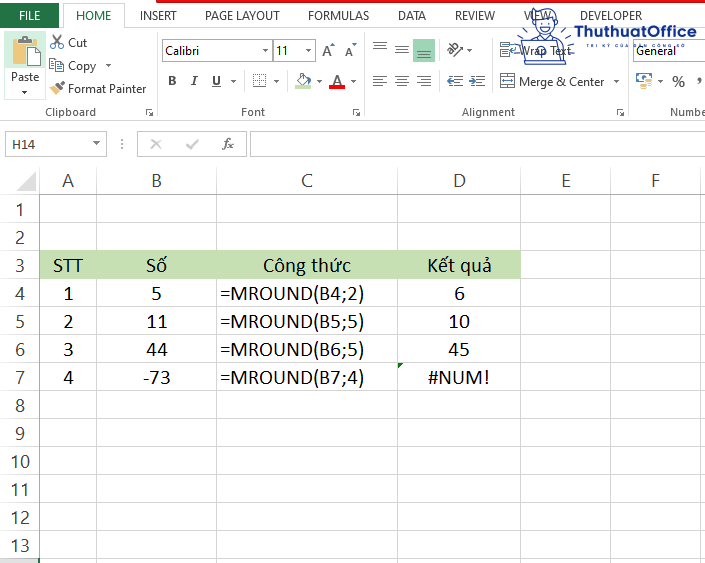Screen dimensions: 705x563
Task: Expand Borders dropdown arrow
Action: tap(277, 81)
